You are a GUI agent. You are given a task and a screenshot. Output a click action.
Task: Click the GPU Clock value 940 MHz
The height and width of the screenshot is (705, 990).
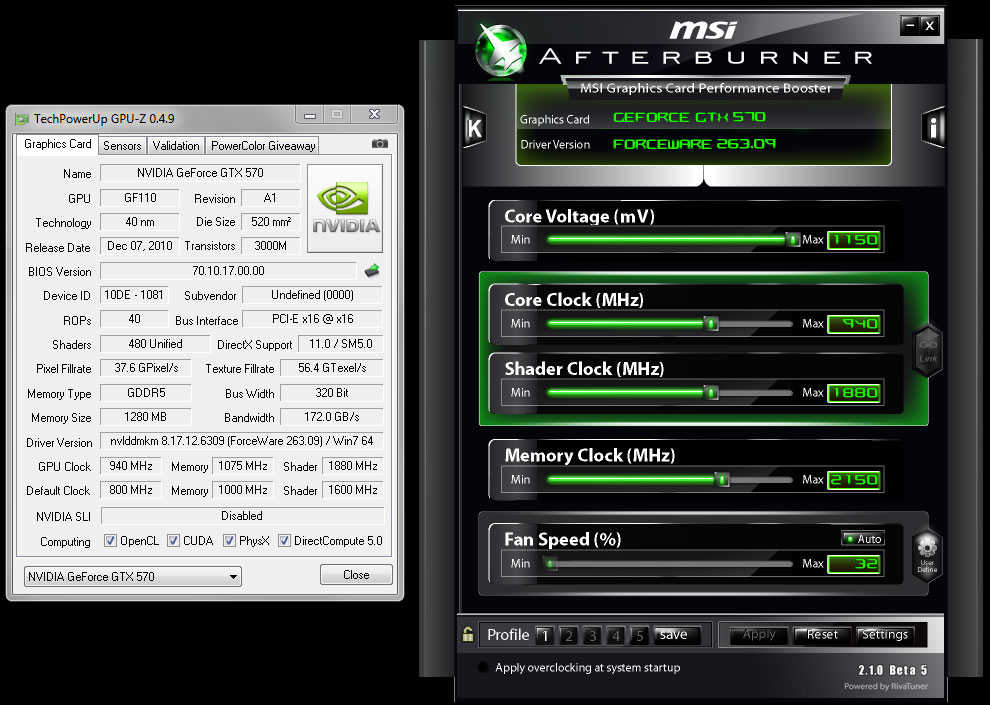pos(131,466)
